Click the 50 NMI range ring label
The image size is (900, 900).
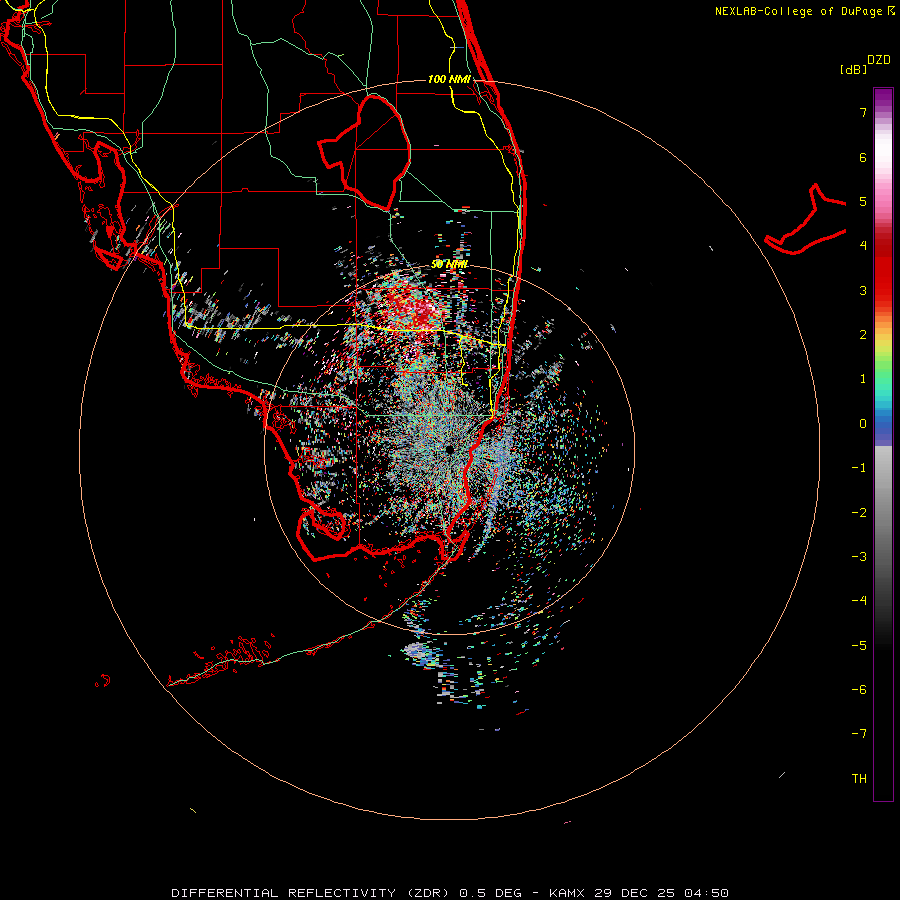pyautogui.click(x=449, y=264)
